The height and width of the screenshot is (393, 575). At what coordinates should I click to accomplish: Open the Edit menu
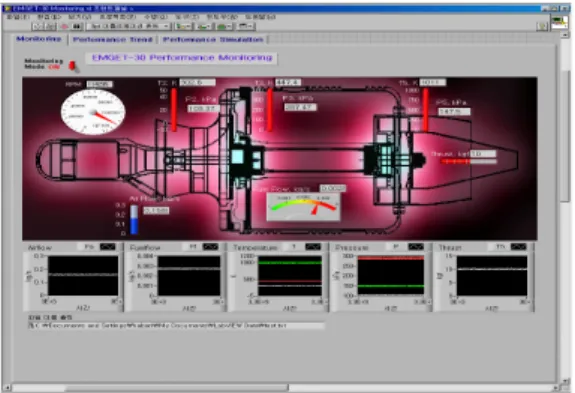(49, 17)
